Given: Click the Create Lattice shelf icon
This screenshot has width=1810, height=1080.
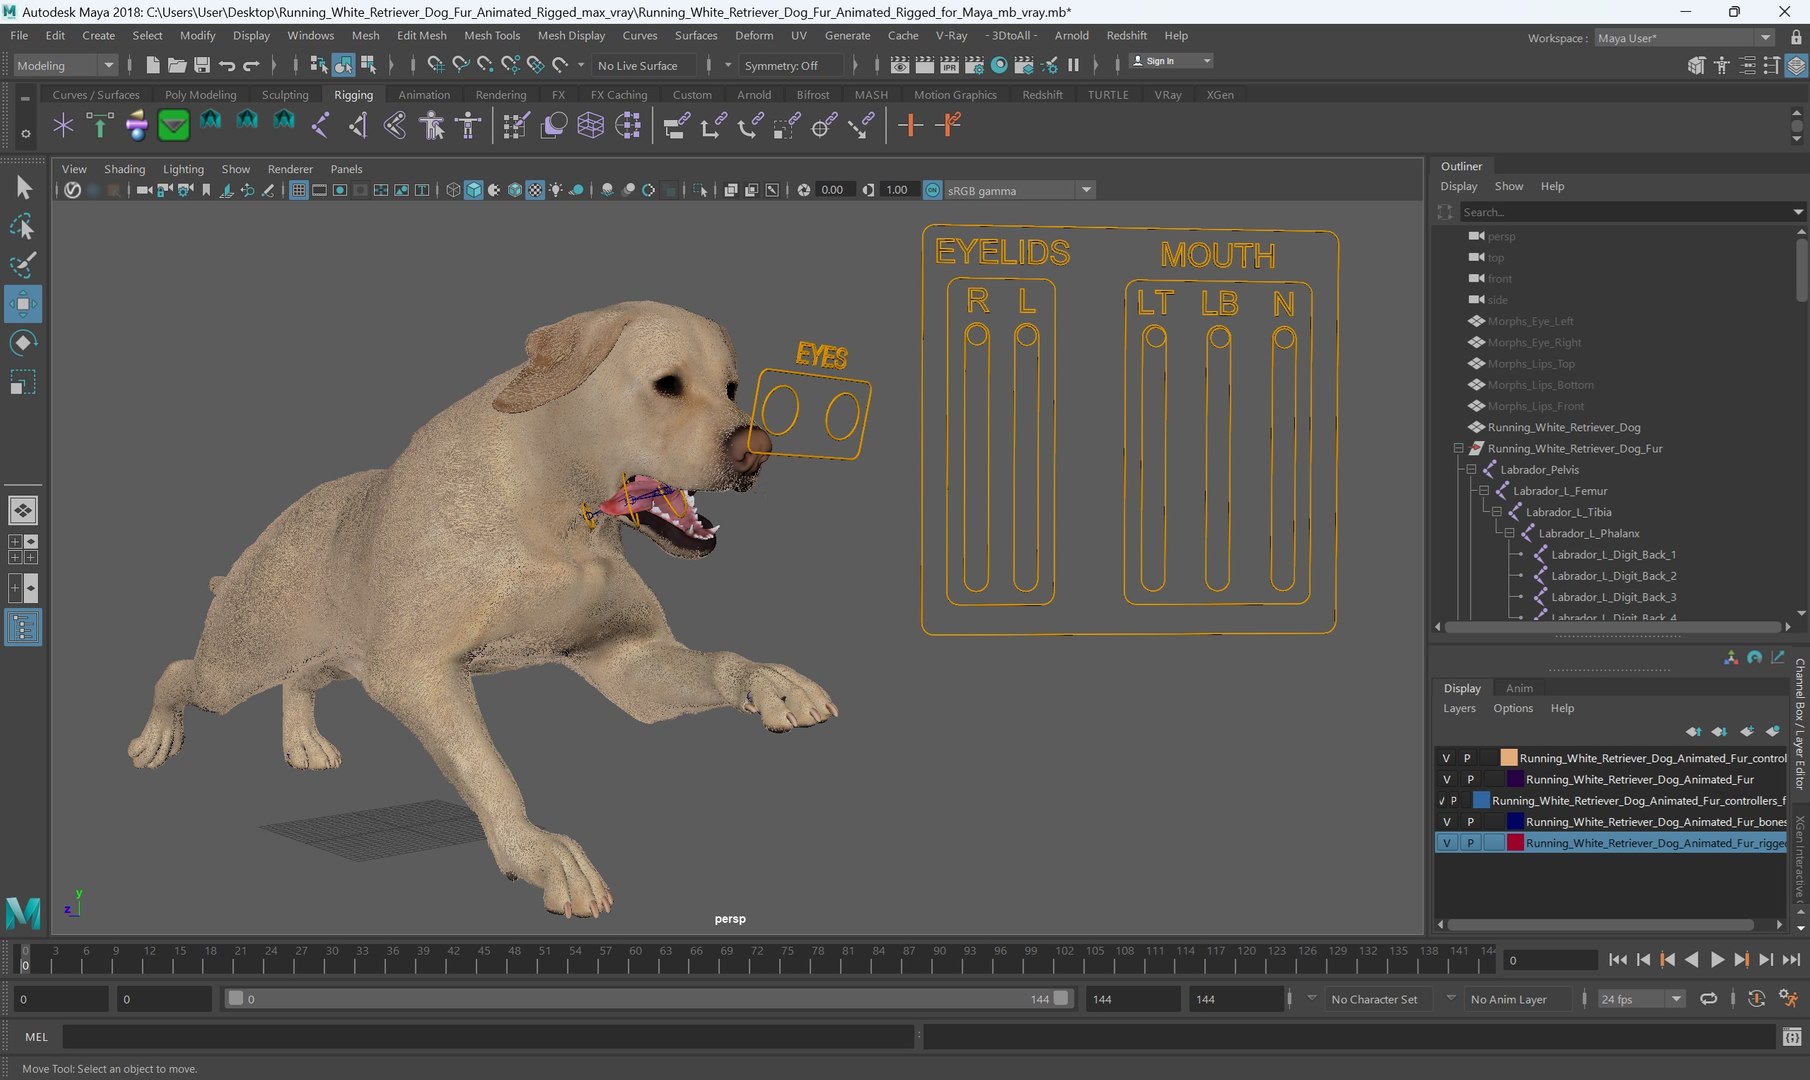Looking at the screenshot, I should [x=590, y=125].
